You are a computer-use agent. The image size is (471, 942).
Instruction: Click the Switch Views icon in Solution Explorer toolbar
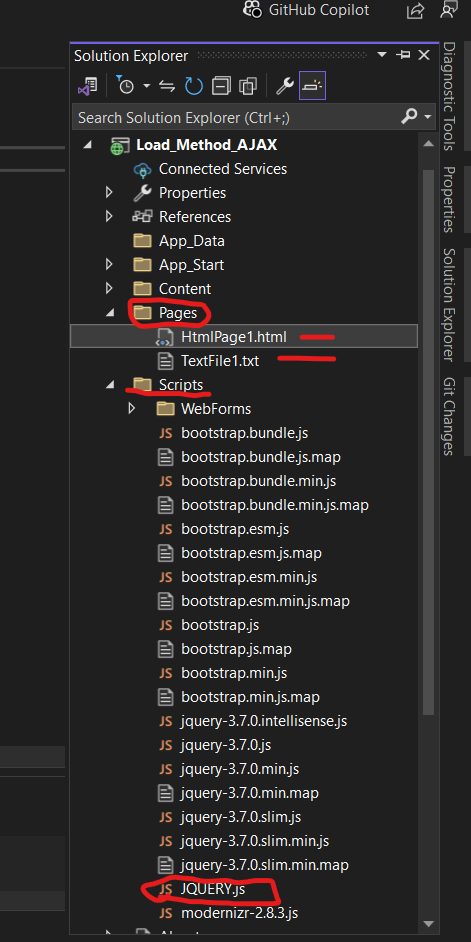88,86
